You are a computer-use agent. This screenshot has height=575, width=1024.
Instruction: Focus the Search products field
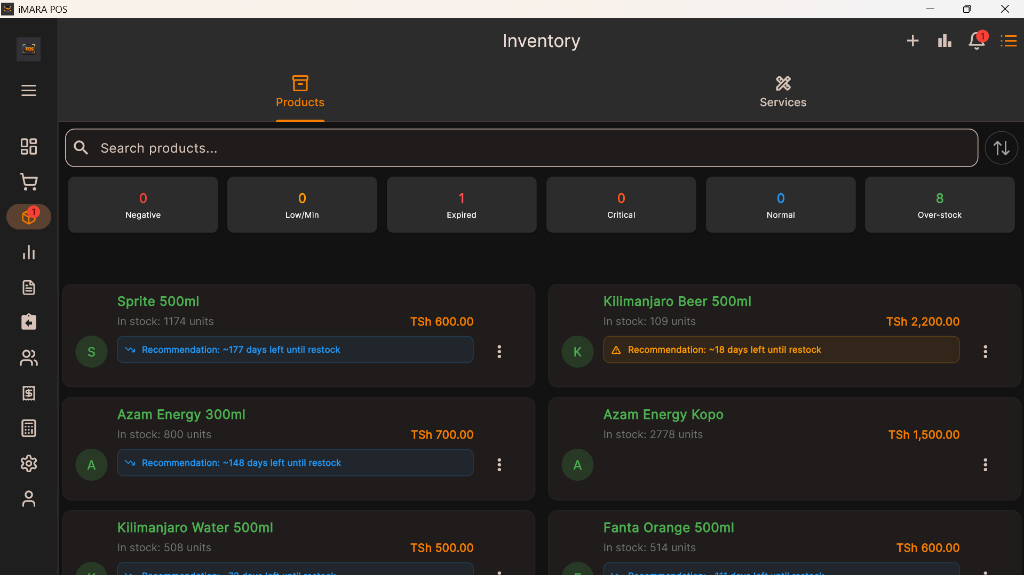(x=521, y=148)
